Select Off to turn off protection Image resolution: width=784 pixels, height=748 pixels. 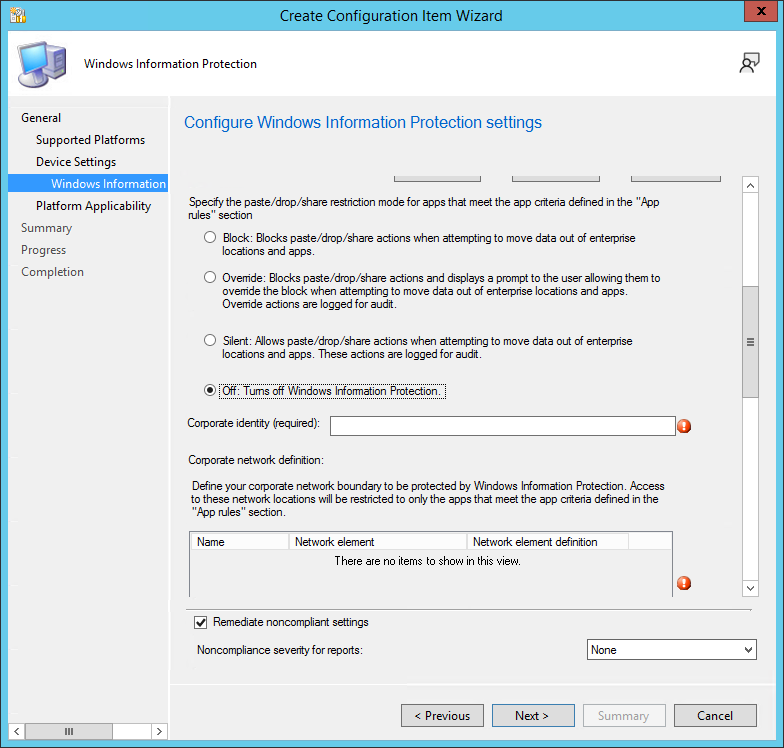pos(210,391)
